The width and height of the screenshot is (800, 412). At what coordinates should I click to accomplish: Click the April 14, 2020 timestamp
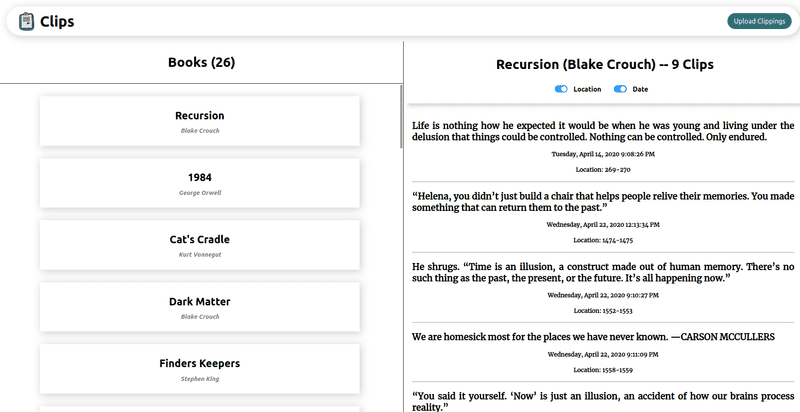click(603, 154)
